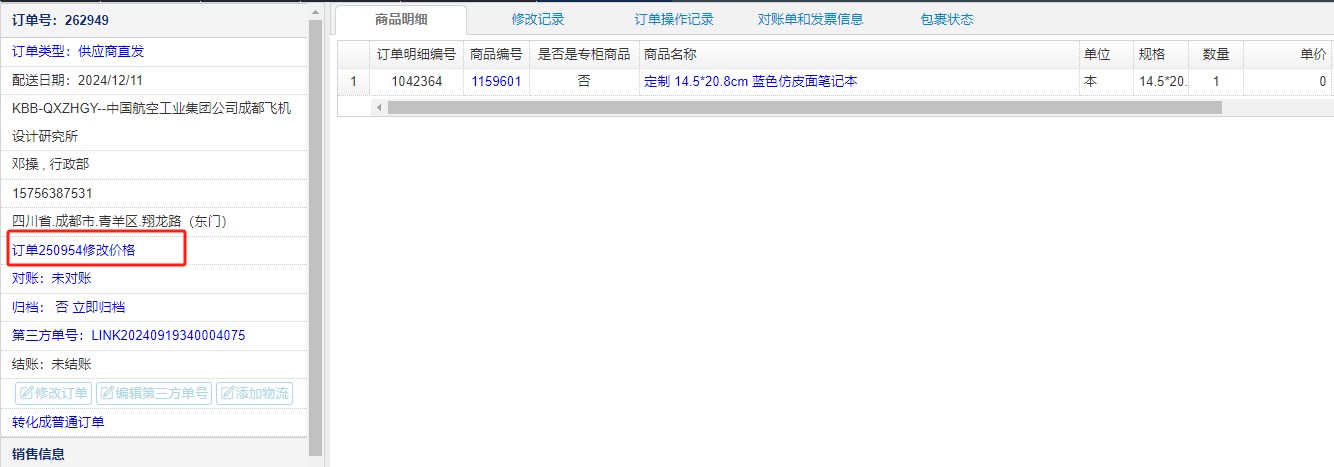1334x467 pixels.
Task: Click the 修改订单 button
Action: click(x=53, y=393)
